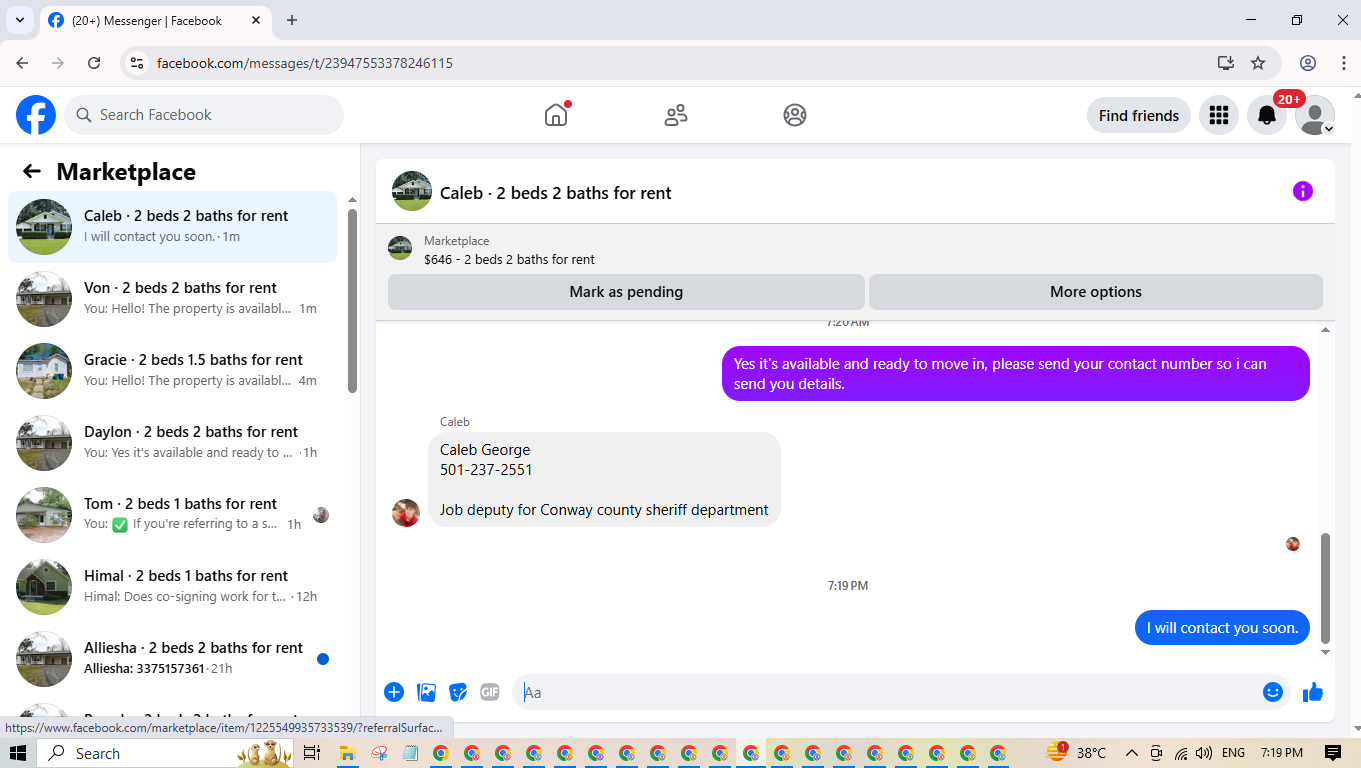Open the tab search dropdown arrow
Viewport: 1361px width, 768px height.
pyautogui.click(x=19, y=20)
